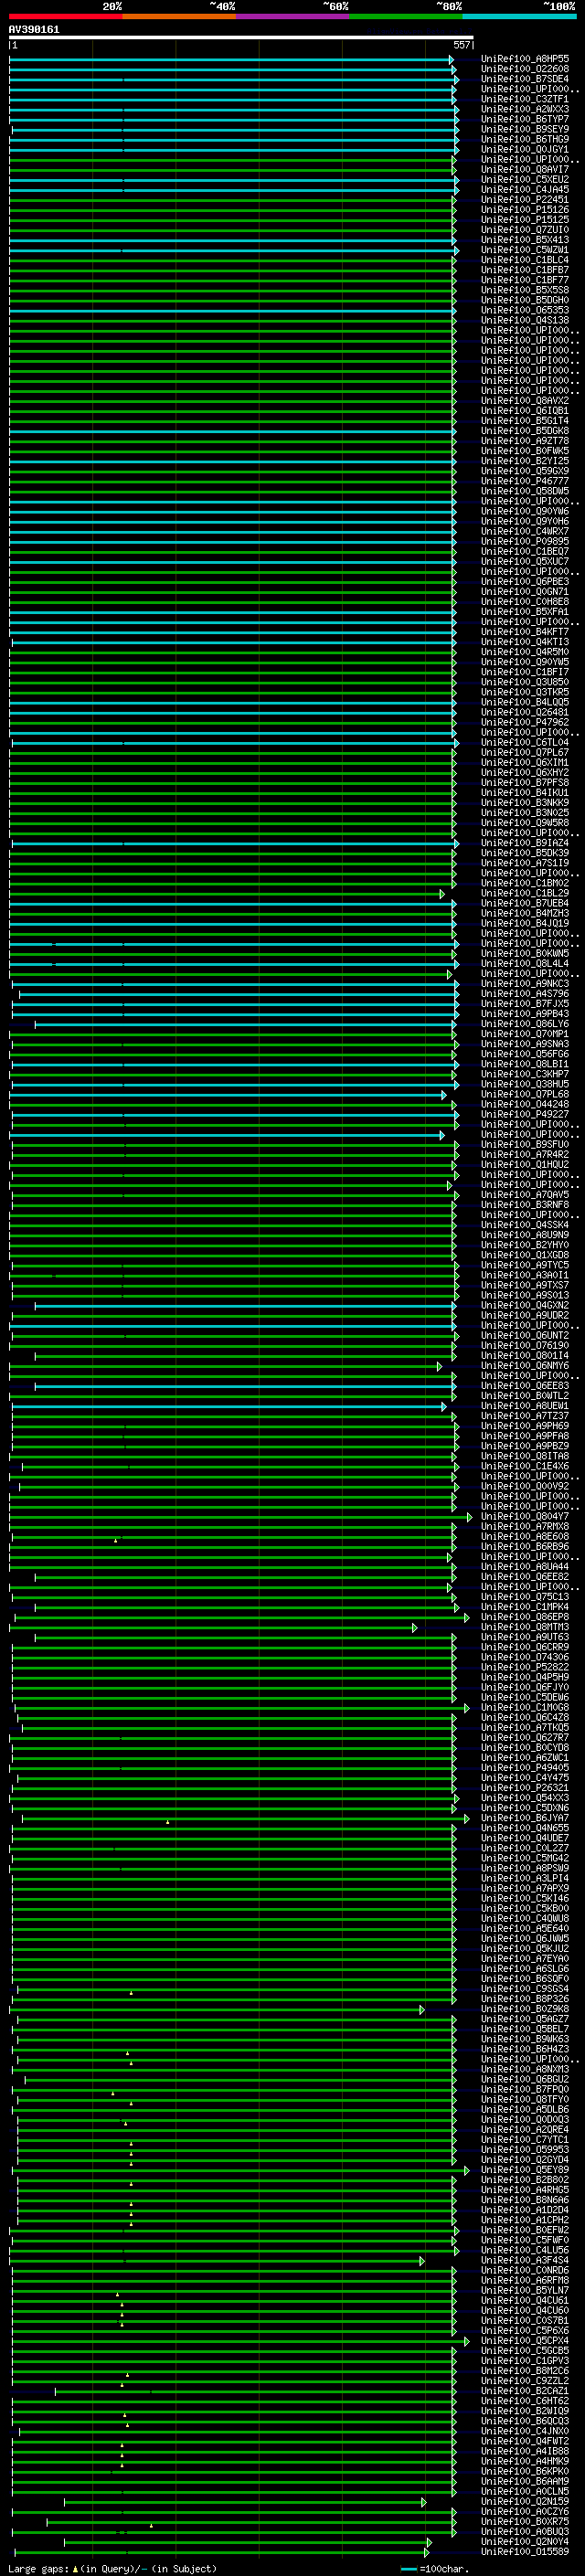Click the purple ~60% identity legend segment

[x=293, y=17]
